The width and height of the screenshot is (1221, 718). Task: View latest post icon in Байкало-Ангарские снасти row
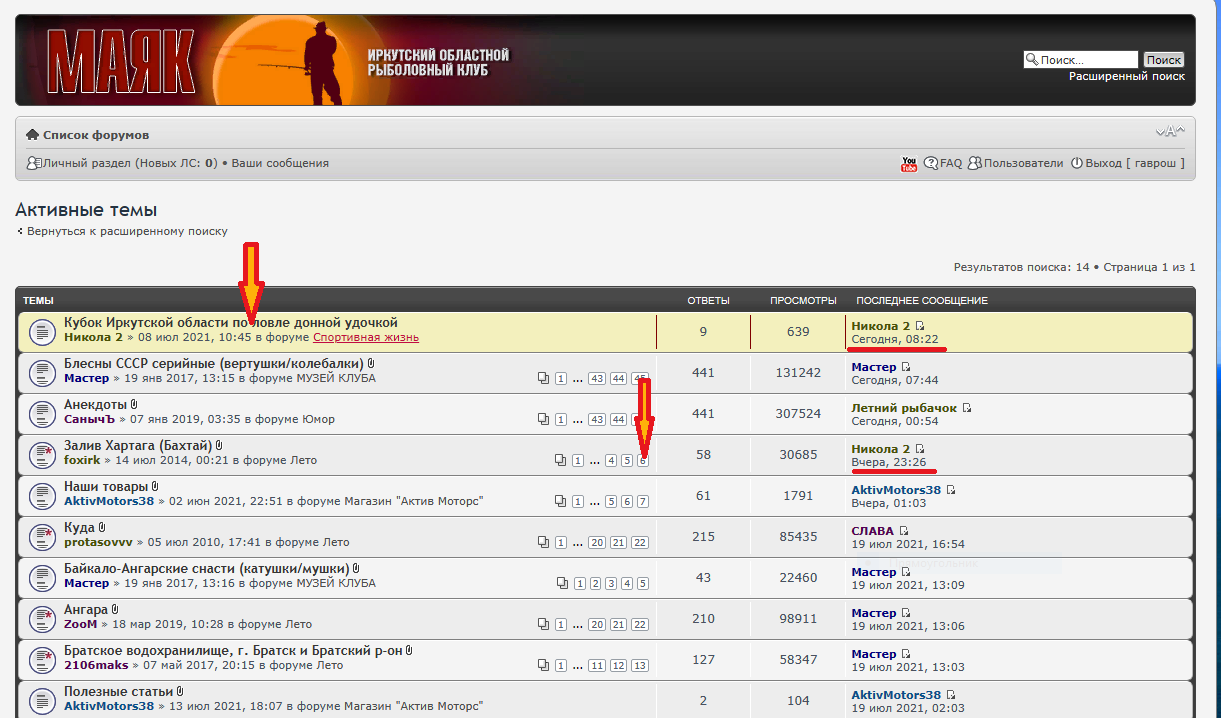tap(904, 572)
